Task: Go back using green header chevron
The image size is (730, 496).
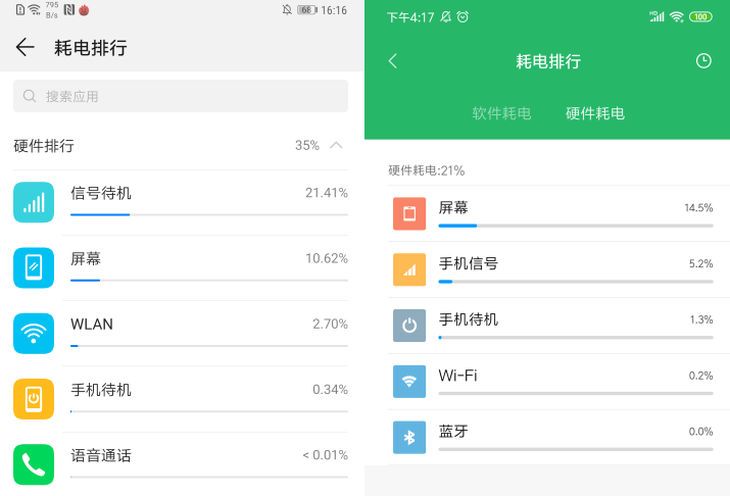Action: click(x=393, y=61)
